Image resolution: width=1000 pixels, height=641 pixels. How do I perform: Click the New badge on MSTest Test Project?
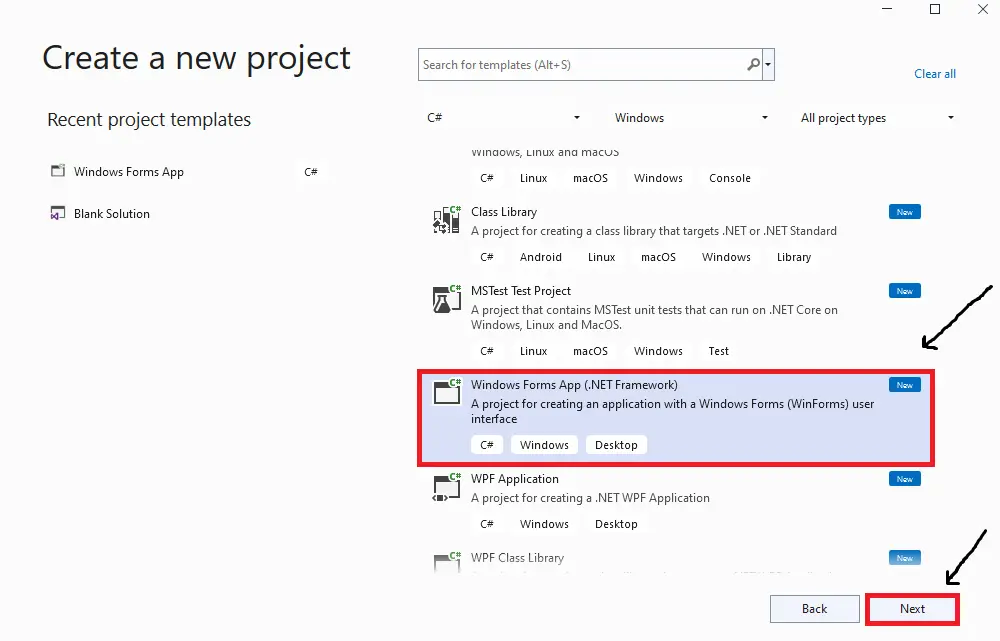point(904,291)
